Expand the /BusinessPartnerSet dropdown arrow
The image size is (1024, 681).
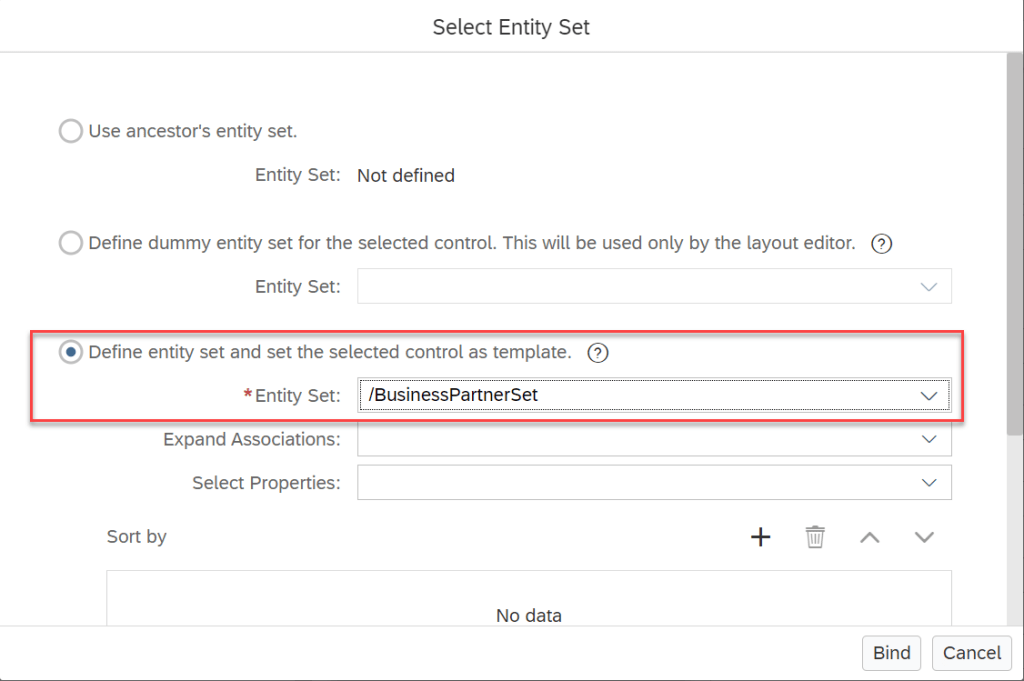929,395
